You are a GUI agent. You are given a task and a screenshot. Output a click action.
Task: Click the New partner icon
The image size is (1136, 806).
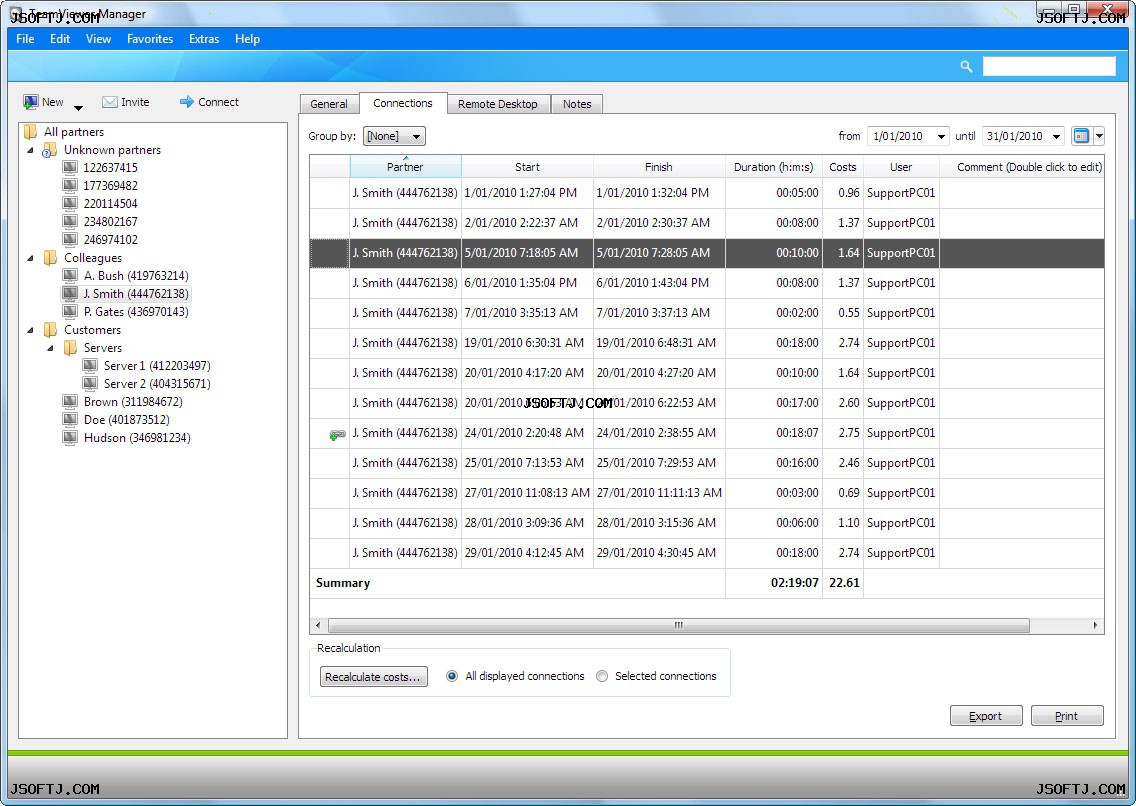[30, 102]
